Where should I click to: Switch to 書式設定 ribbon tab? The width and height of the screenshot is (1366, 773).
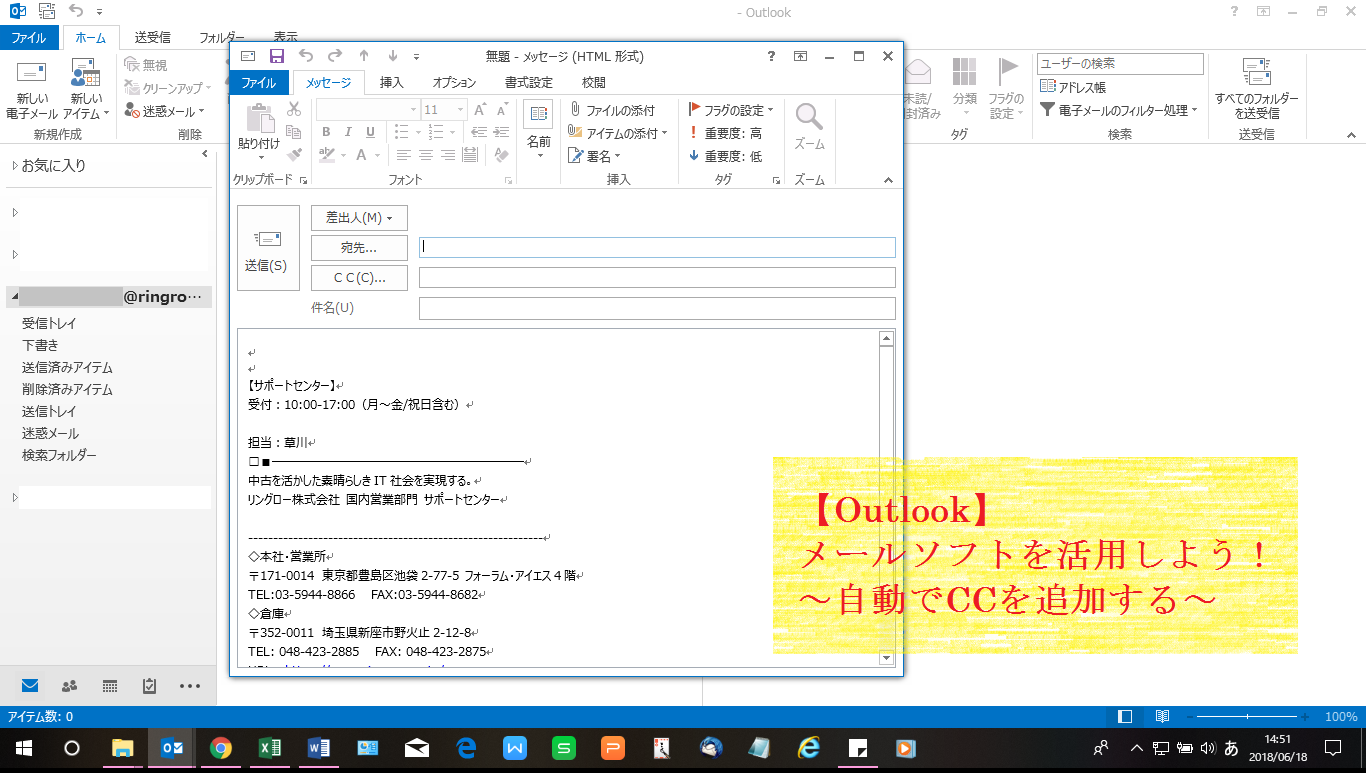(528, 83)
